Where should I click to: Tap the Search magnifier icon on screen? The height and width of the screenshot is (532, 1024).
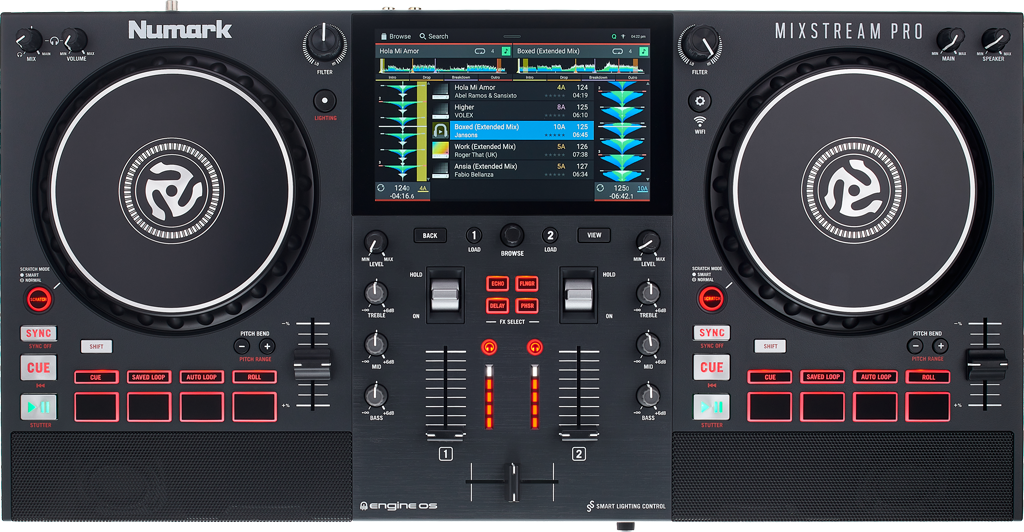[423, 36]
